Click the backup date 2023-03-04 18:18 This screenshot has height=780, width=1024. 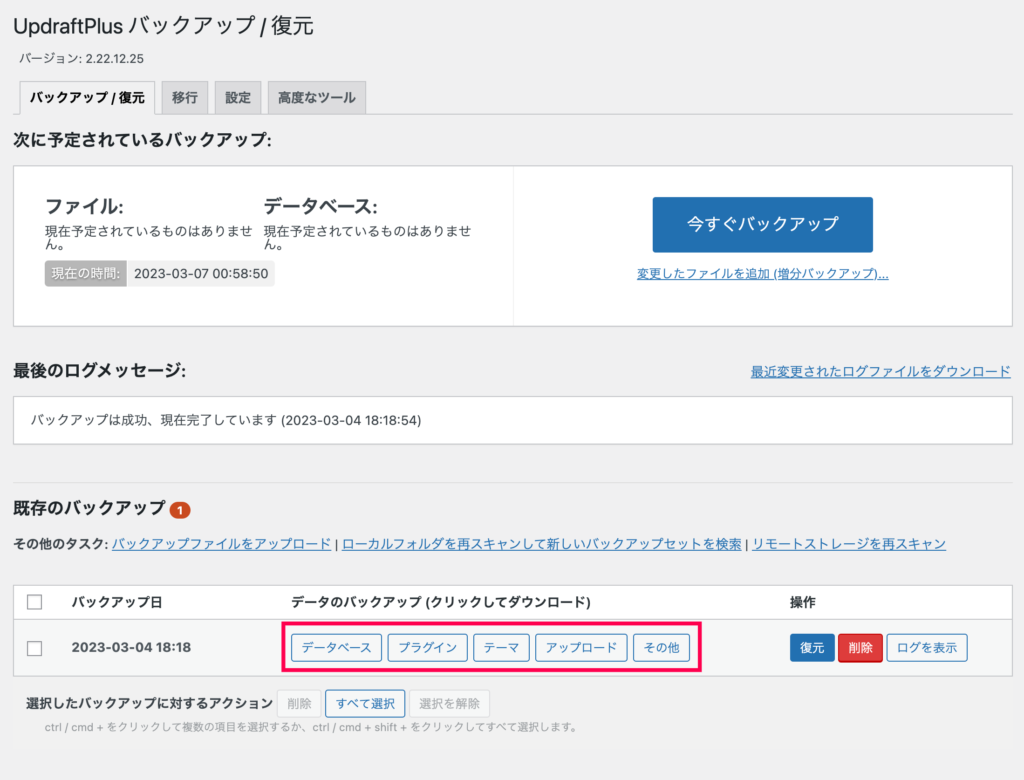pos(131,647)
